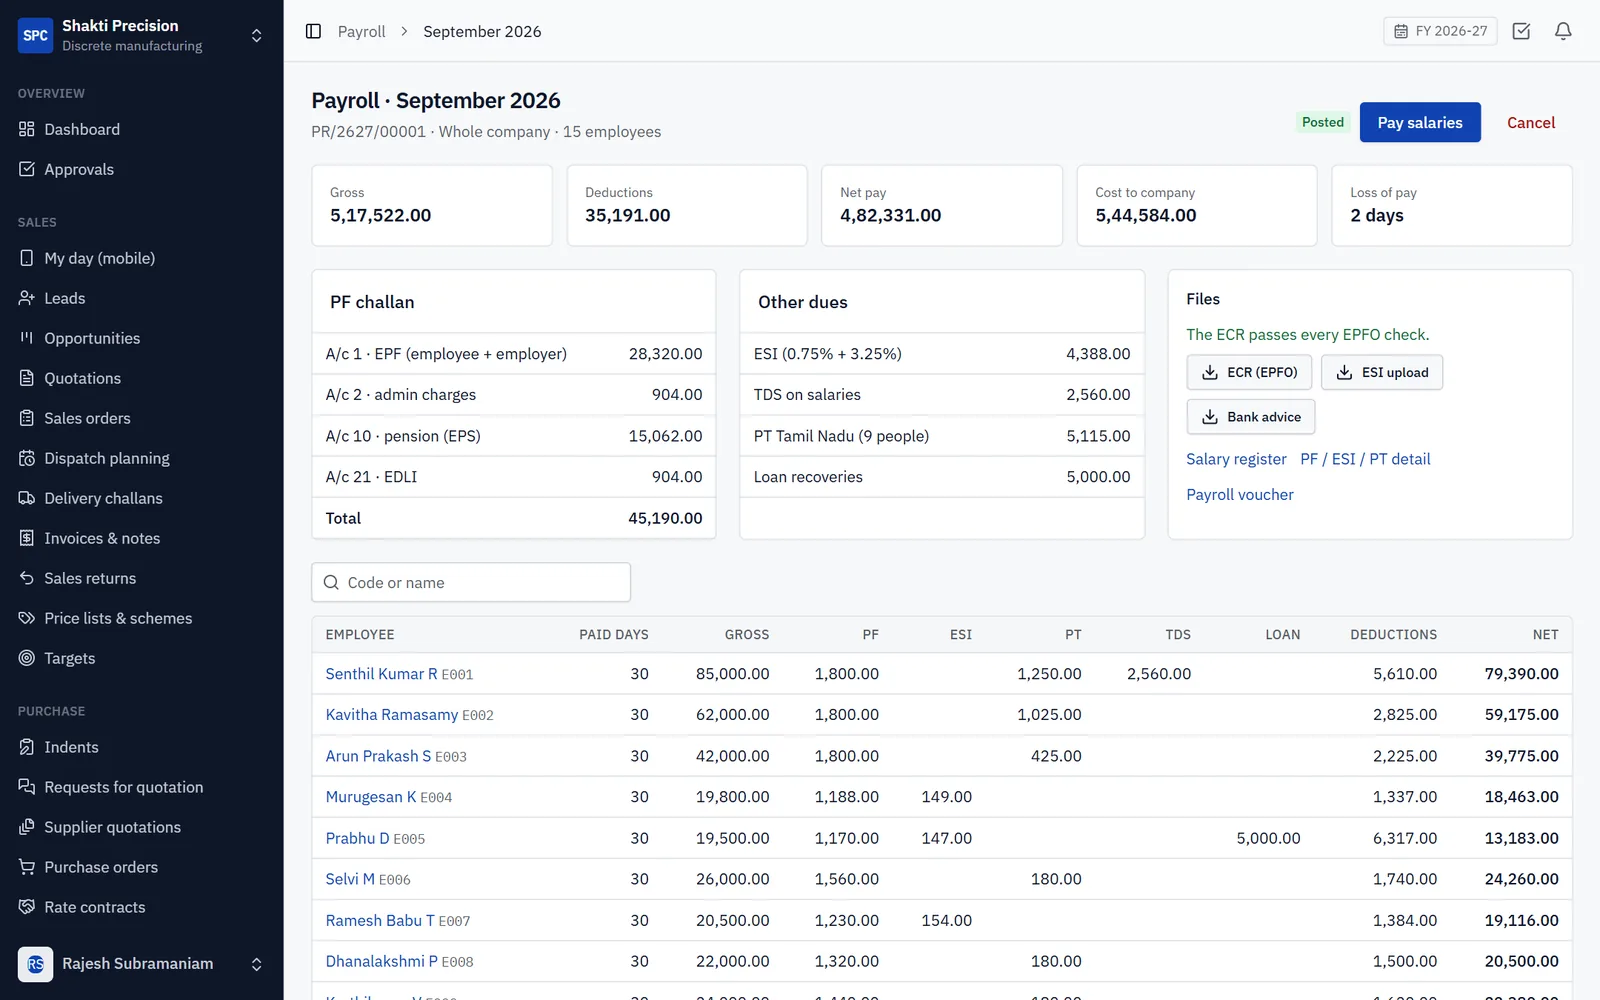Open the tasks checklist icon in header
This screenshot has width=1600, height=1000.
(x=1521, y=31)
